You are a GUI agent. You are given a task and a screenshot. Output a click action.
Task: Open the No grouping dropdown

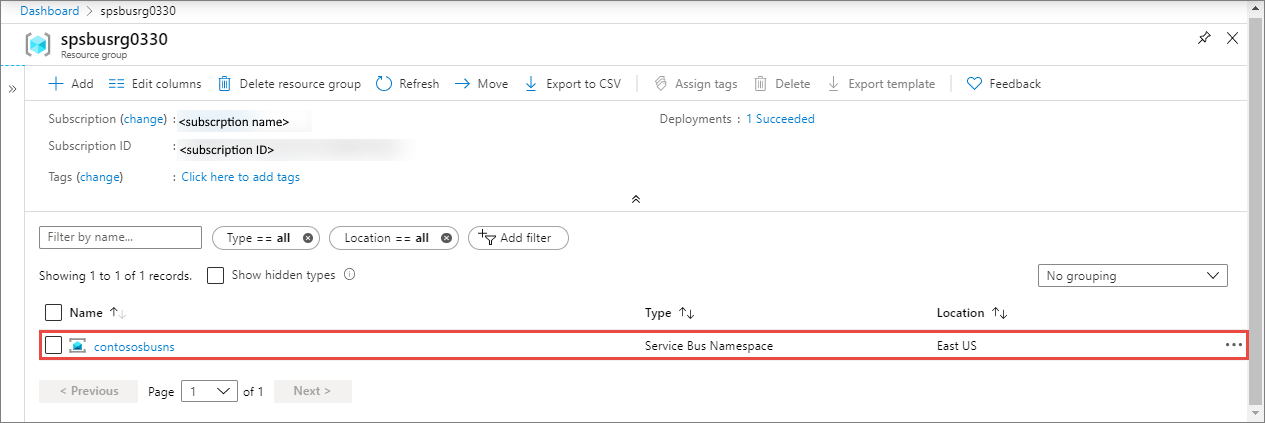1133,275
